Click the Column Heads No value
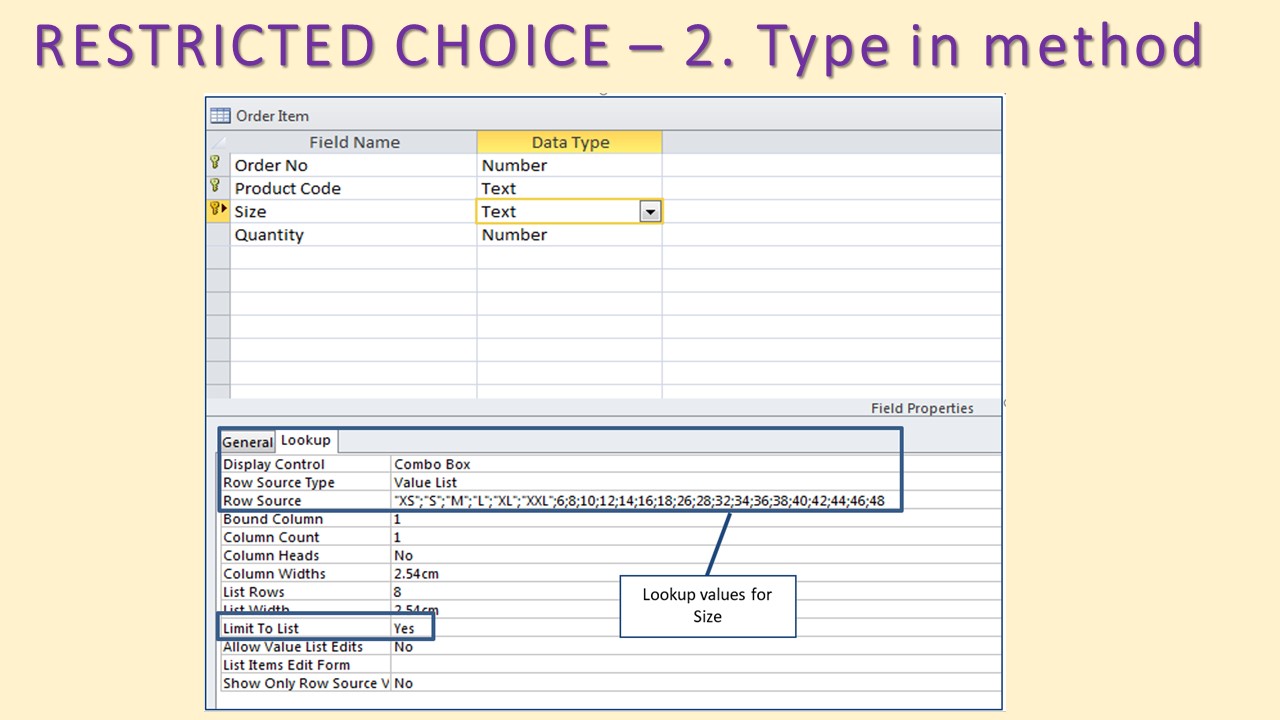Image resolution: width=1280 pixels, height=720 pixels. click(404, 555)
